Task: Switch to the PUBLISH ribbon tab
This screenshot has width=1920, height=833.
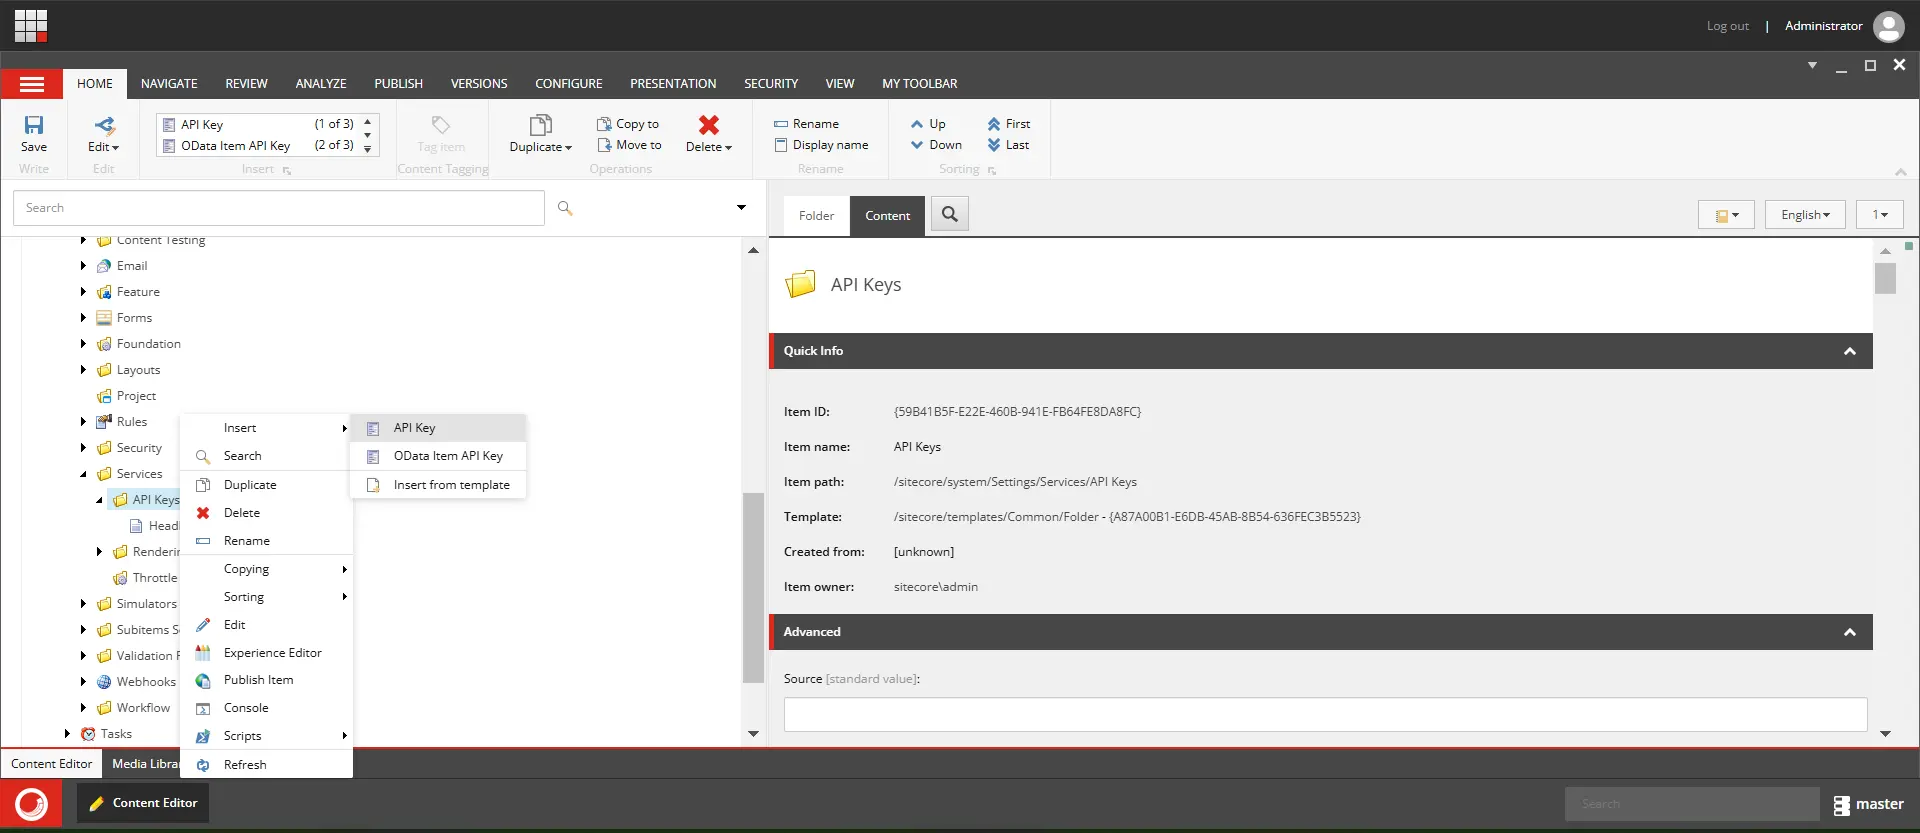Action: 399,84
